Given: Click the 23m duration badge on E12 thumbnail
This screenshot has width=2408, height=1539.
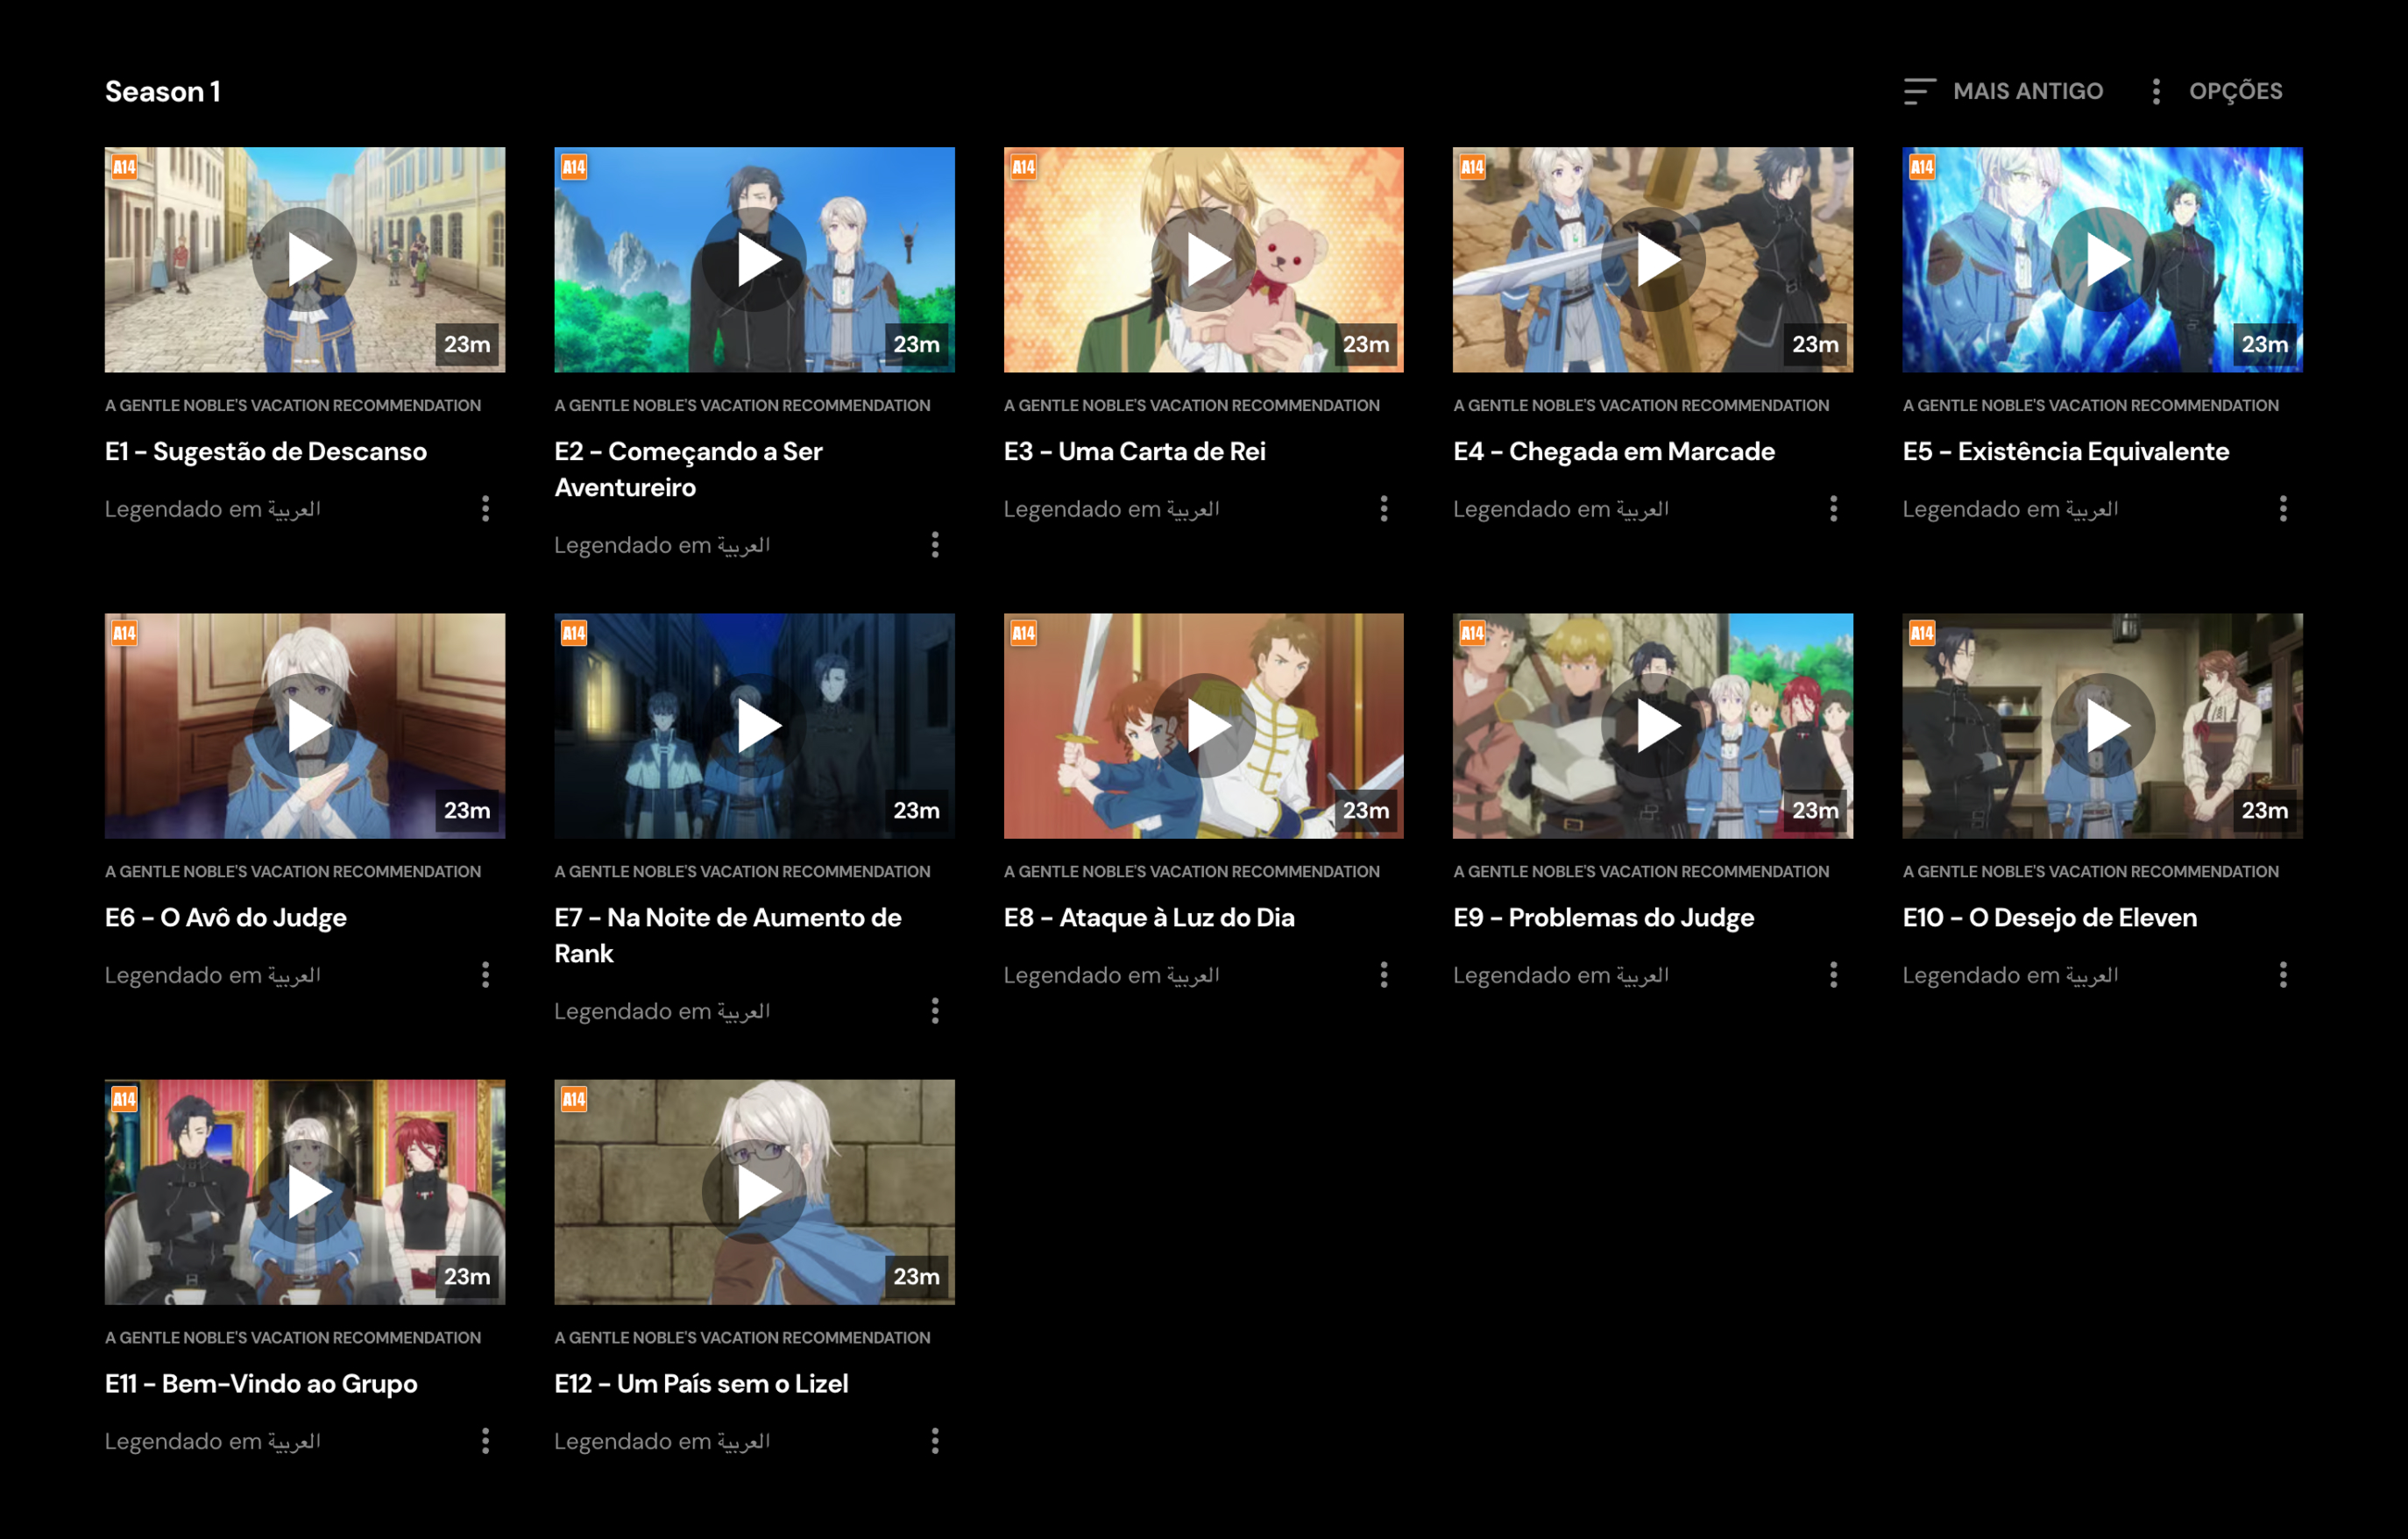Looking at the screenshot, I should 917,1276.
